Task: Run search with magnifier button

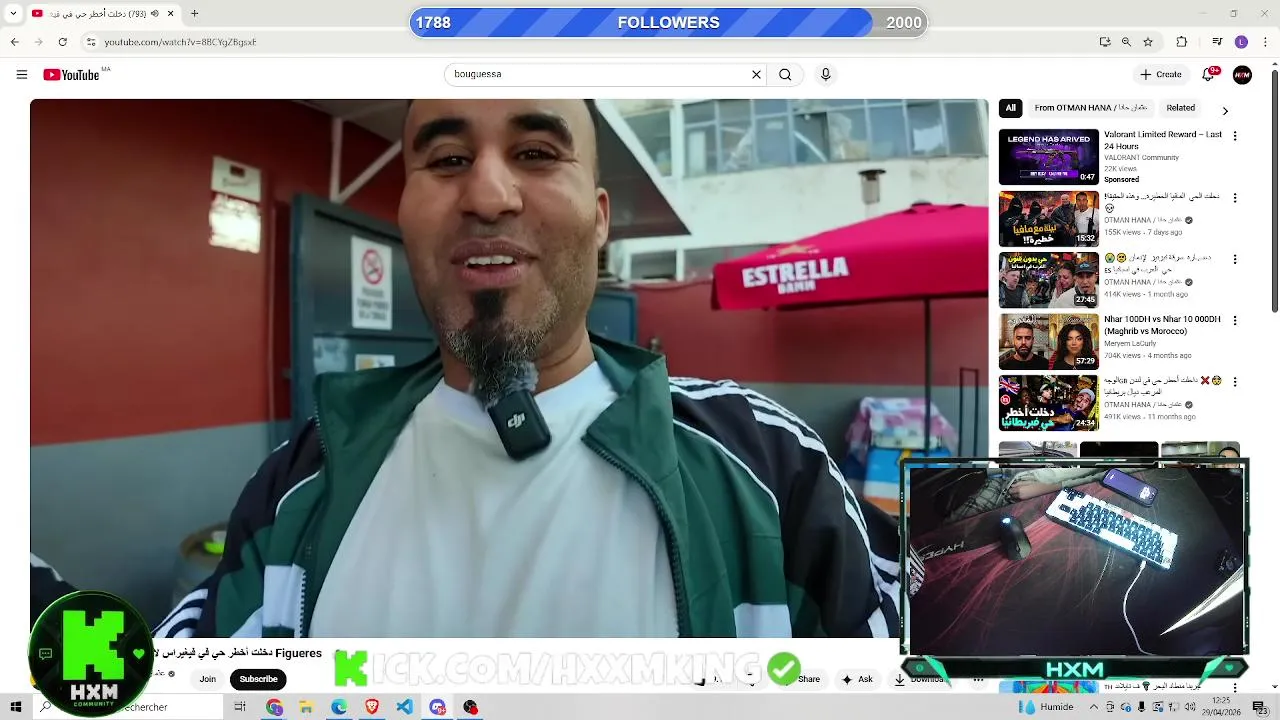Action: tap(785, 74)
